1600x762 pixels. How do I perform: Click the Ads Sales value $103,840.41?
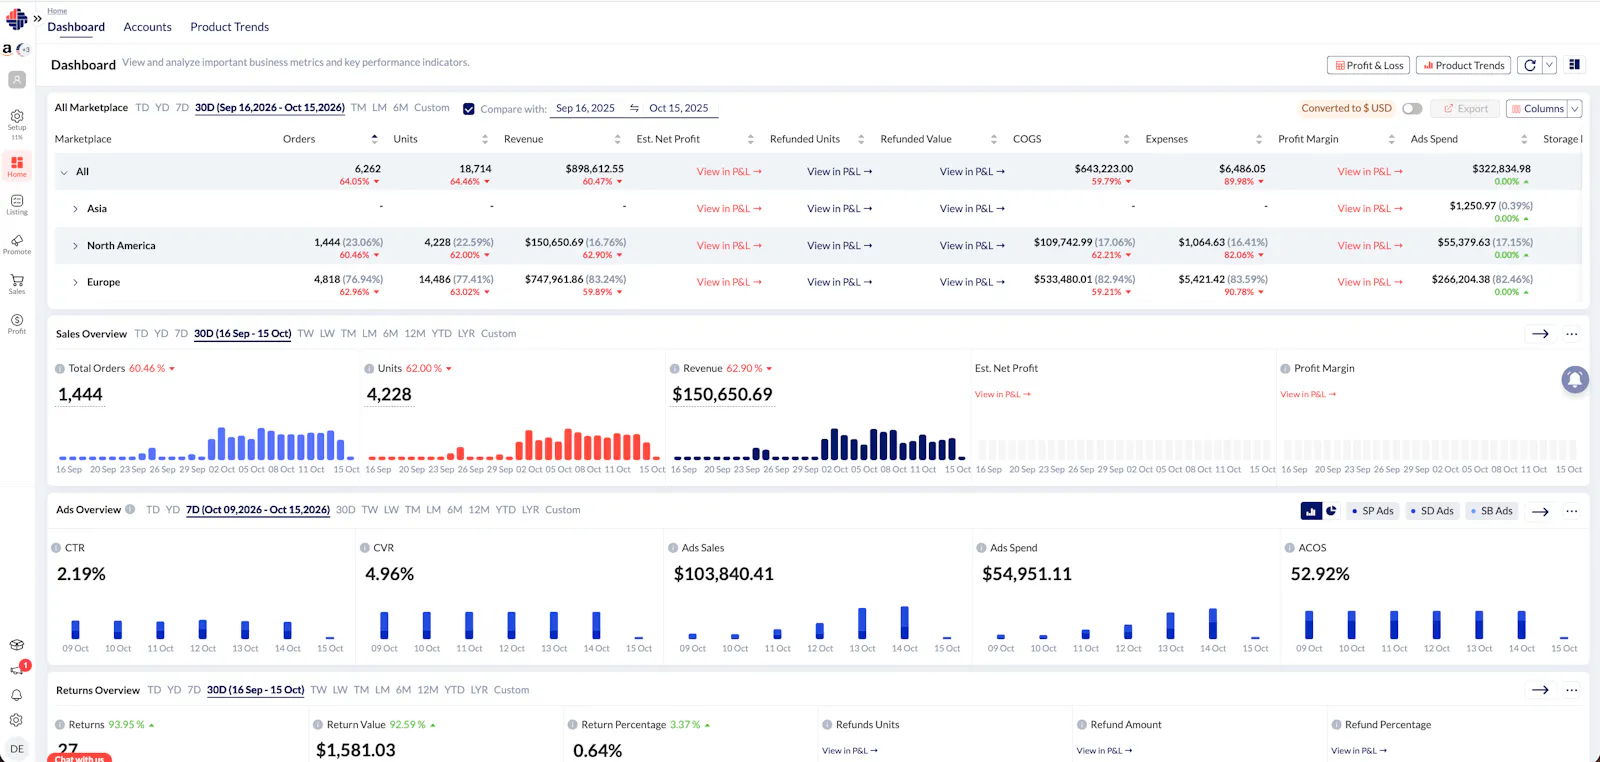point(723,575)
